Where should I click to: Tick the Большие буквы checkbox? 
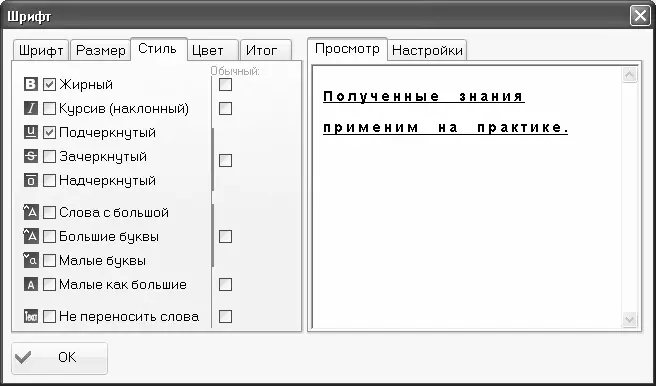point(49,237)
